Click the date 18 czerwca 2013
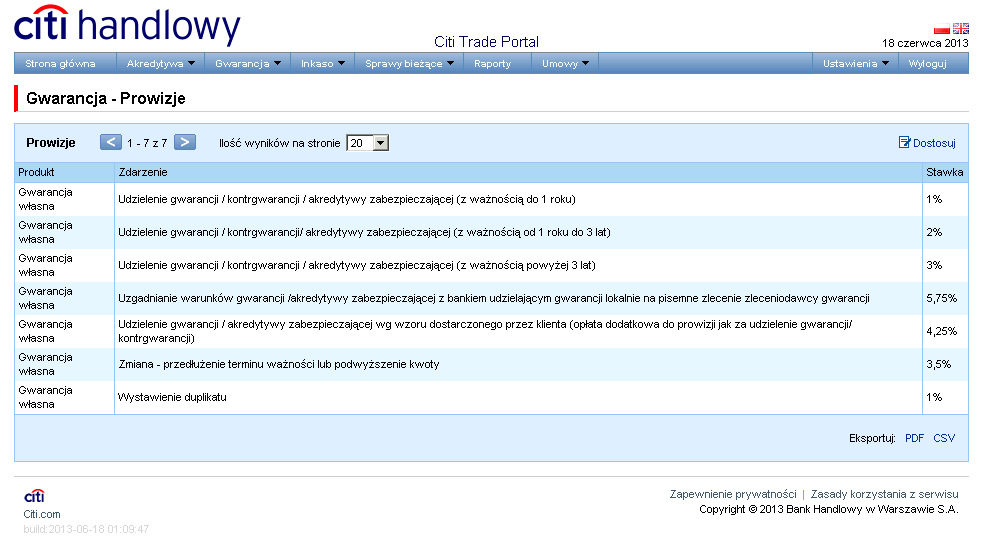Image resolution: width=981 pixels, height=544 pixels. click(925, 43)
